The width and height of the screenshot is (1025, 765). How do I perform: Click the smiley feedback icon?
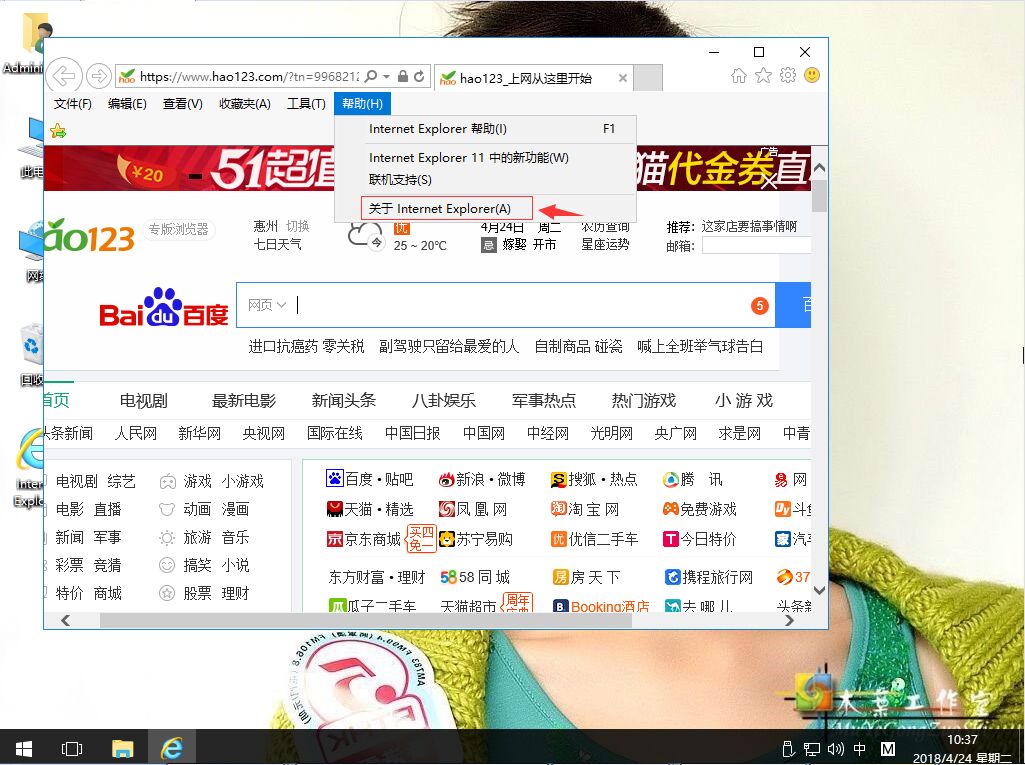coord(812,76)
